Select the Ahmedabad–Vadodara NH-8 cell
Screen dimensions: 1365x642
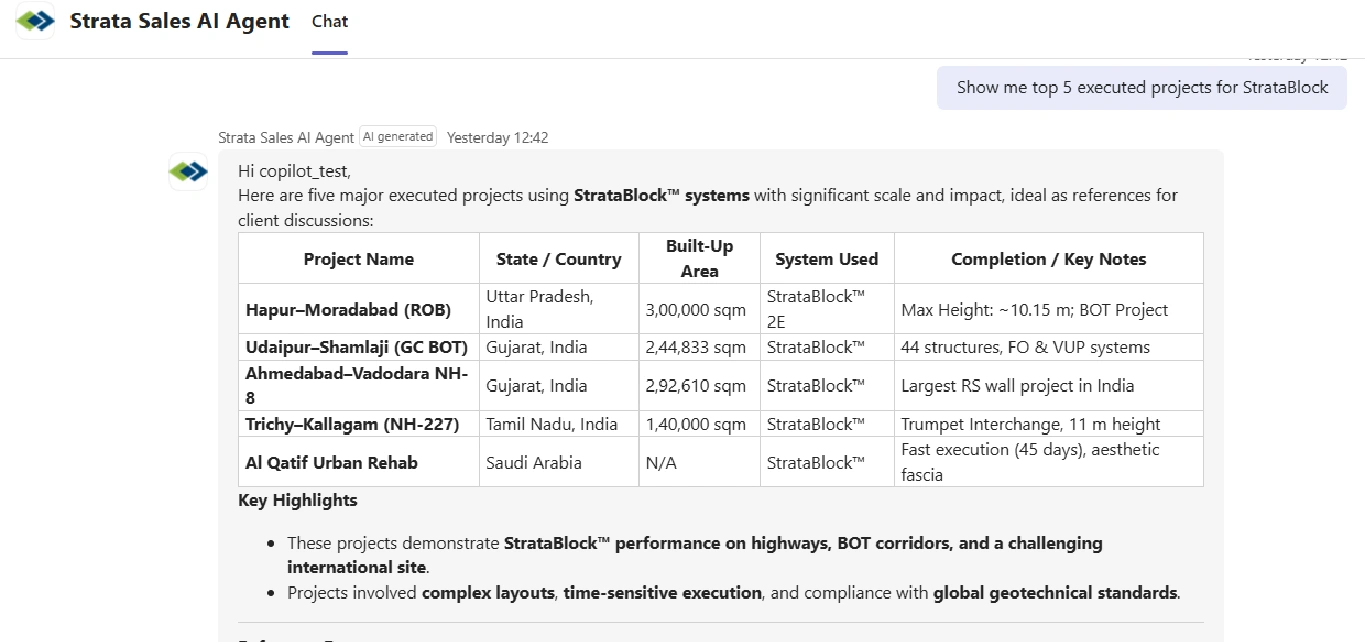(x=359, y=386)
